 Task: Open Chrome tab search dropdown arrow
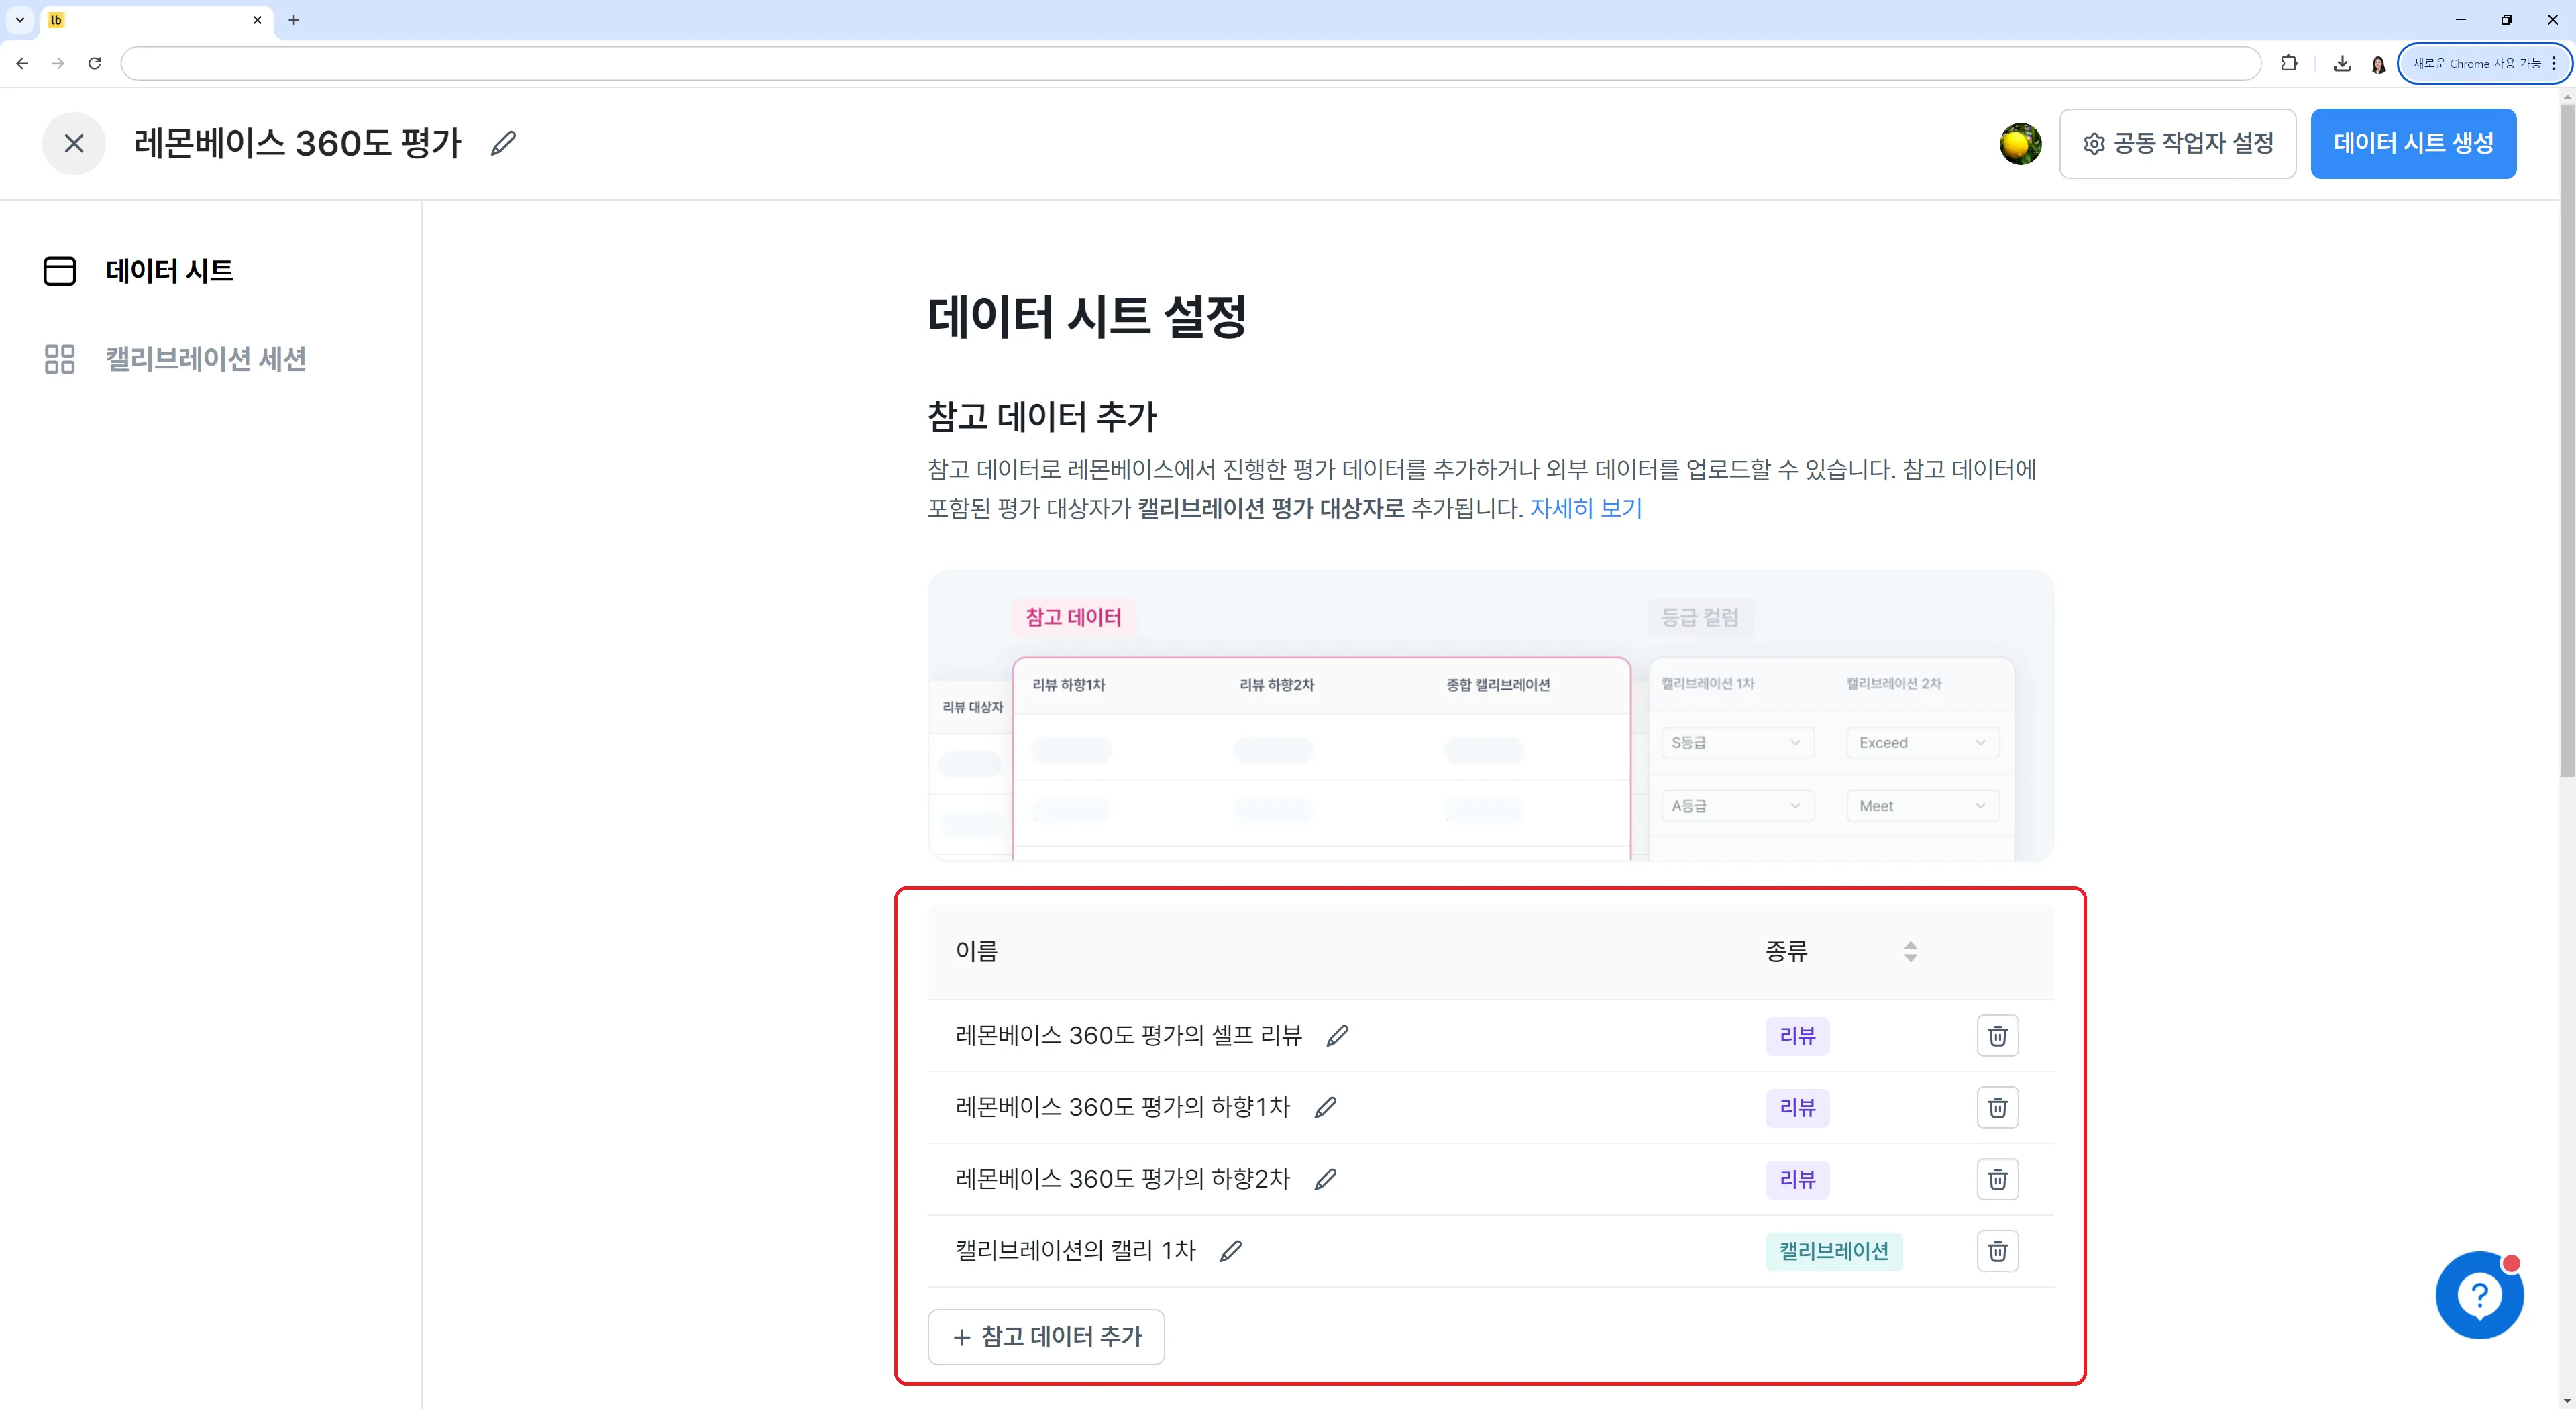[x=19, y=20]
